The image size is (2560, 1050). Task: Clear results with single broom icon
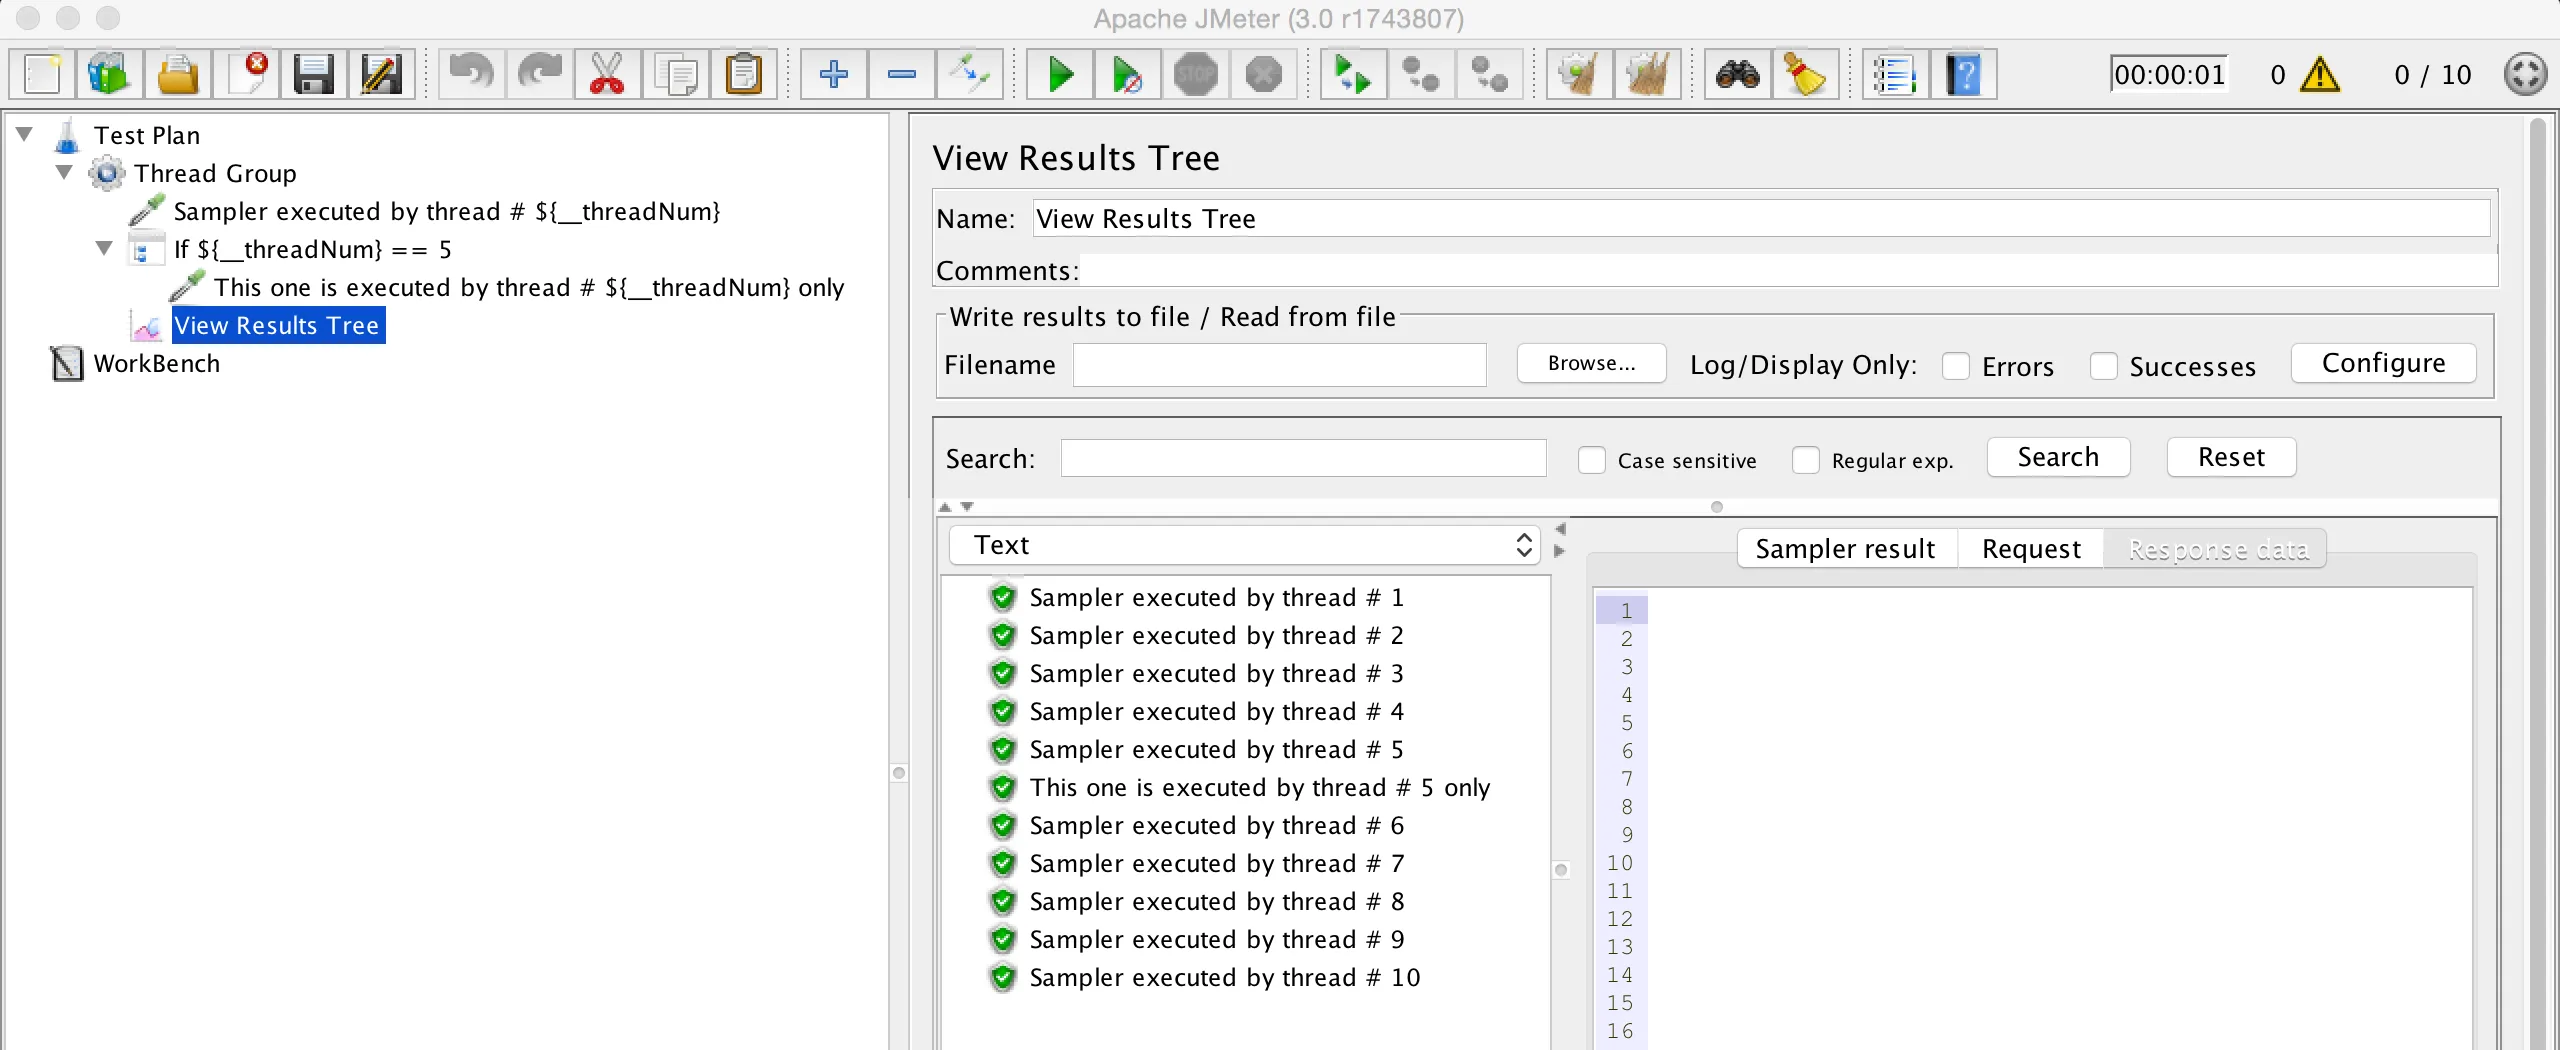pyautogui.click(x=1579, y=74)
